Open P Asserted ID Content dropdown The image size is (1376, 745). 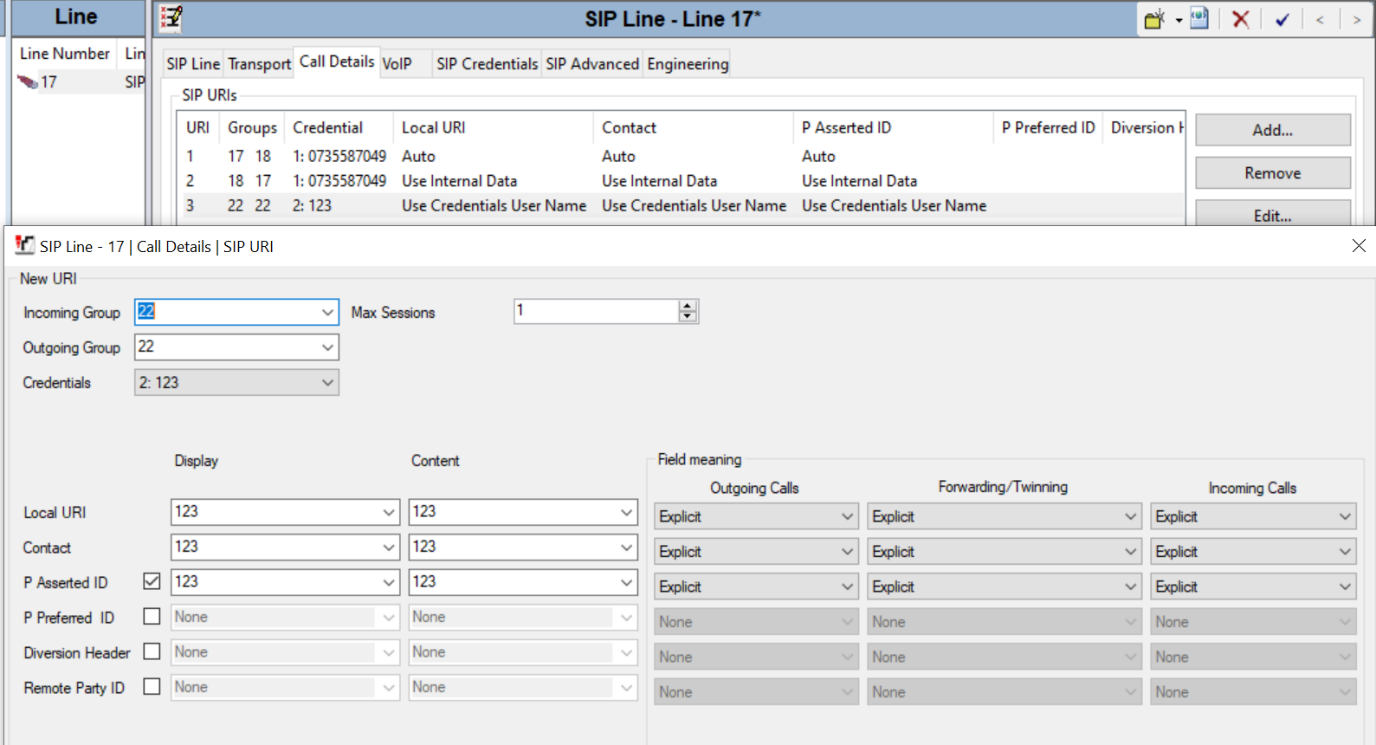pos(627,582)
